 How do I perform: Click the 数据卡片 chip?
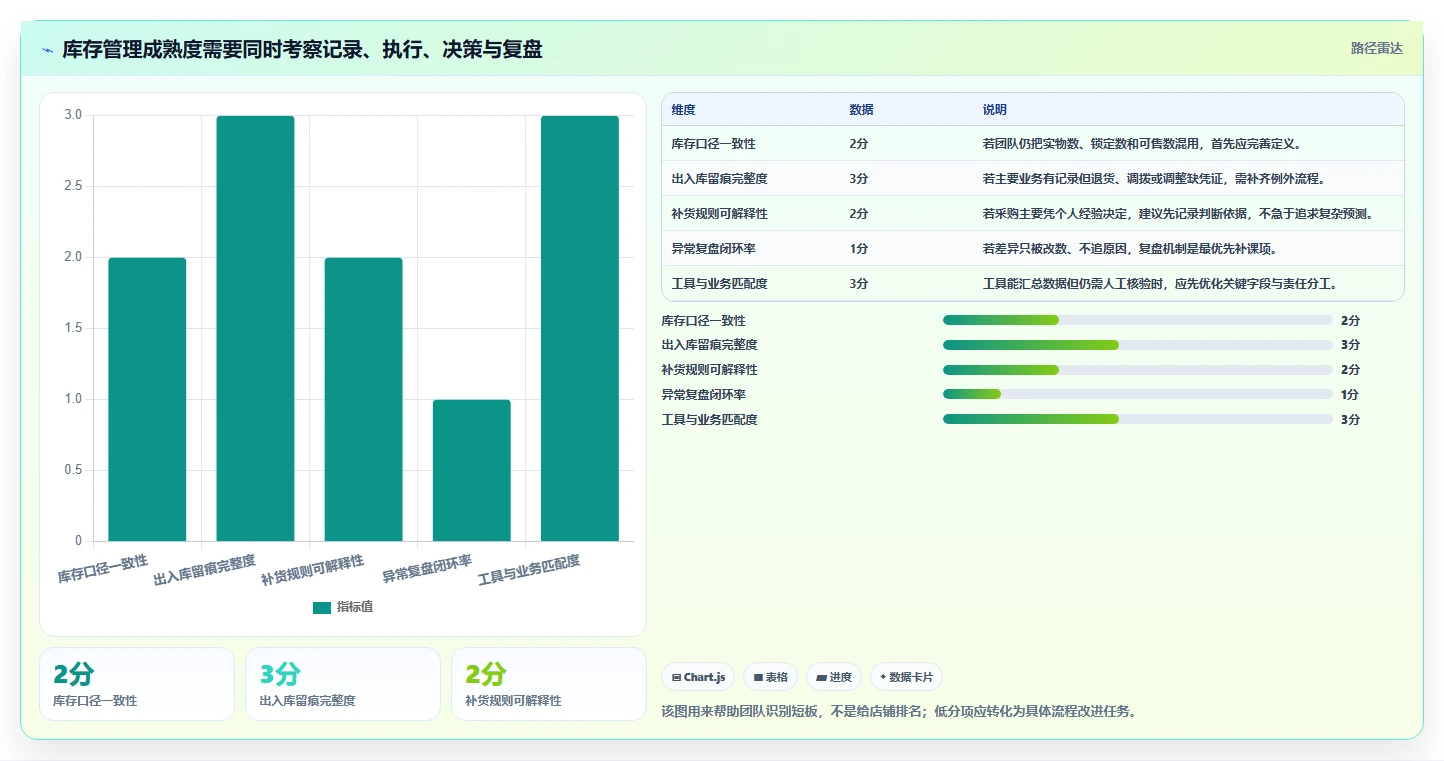pyautogui.click(x=906, y=677)
